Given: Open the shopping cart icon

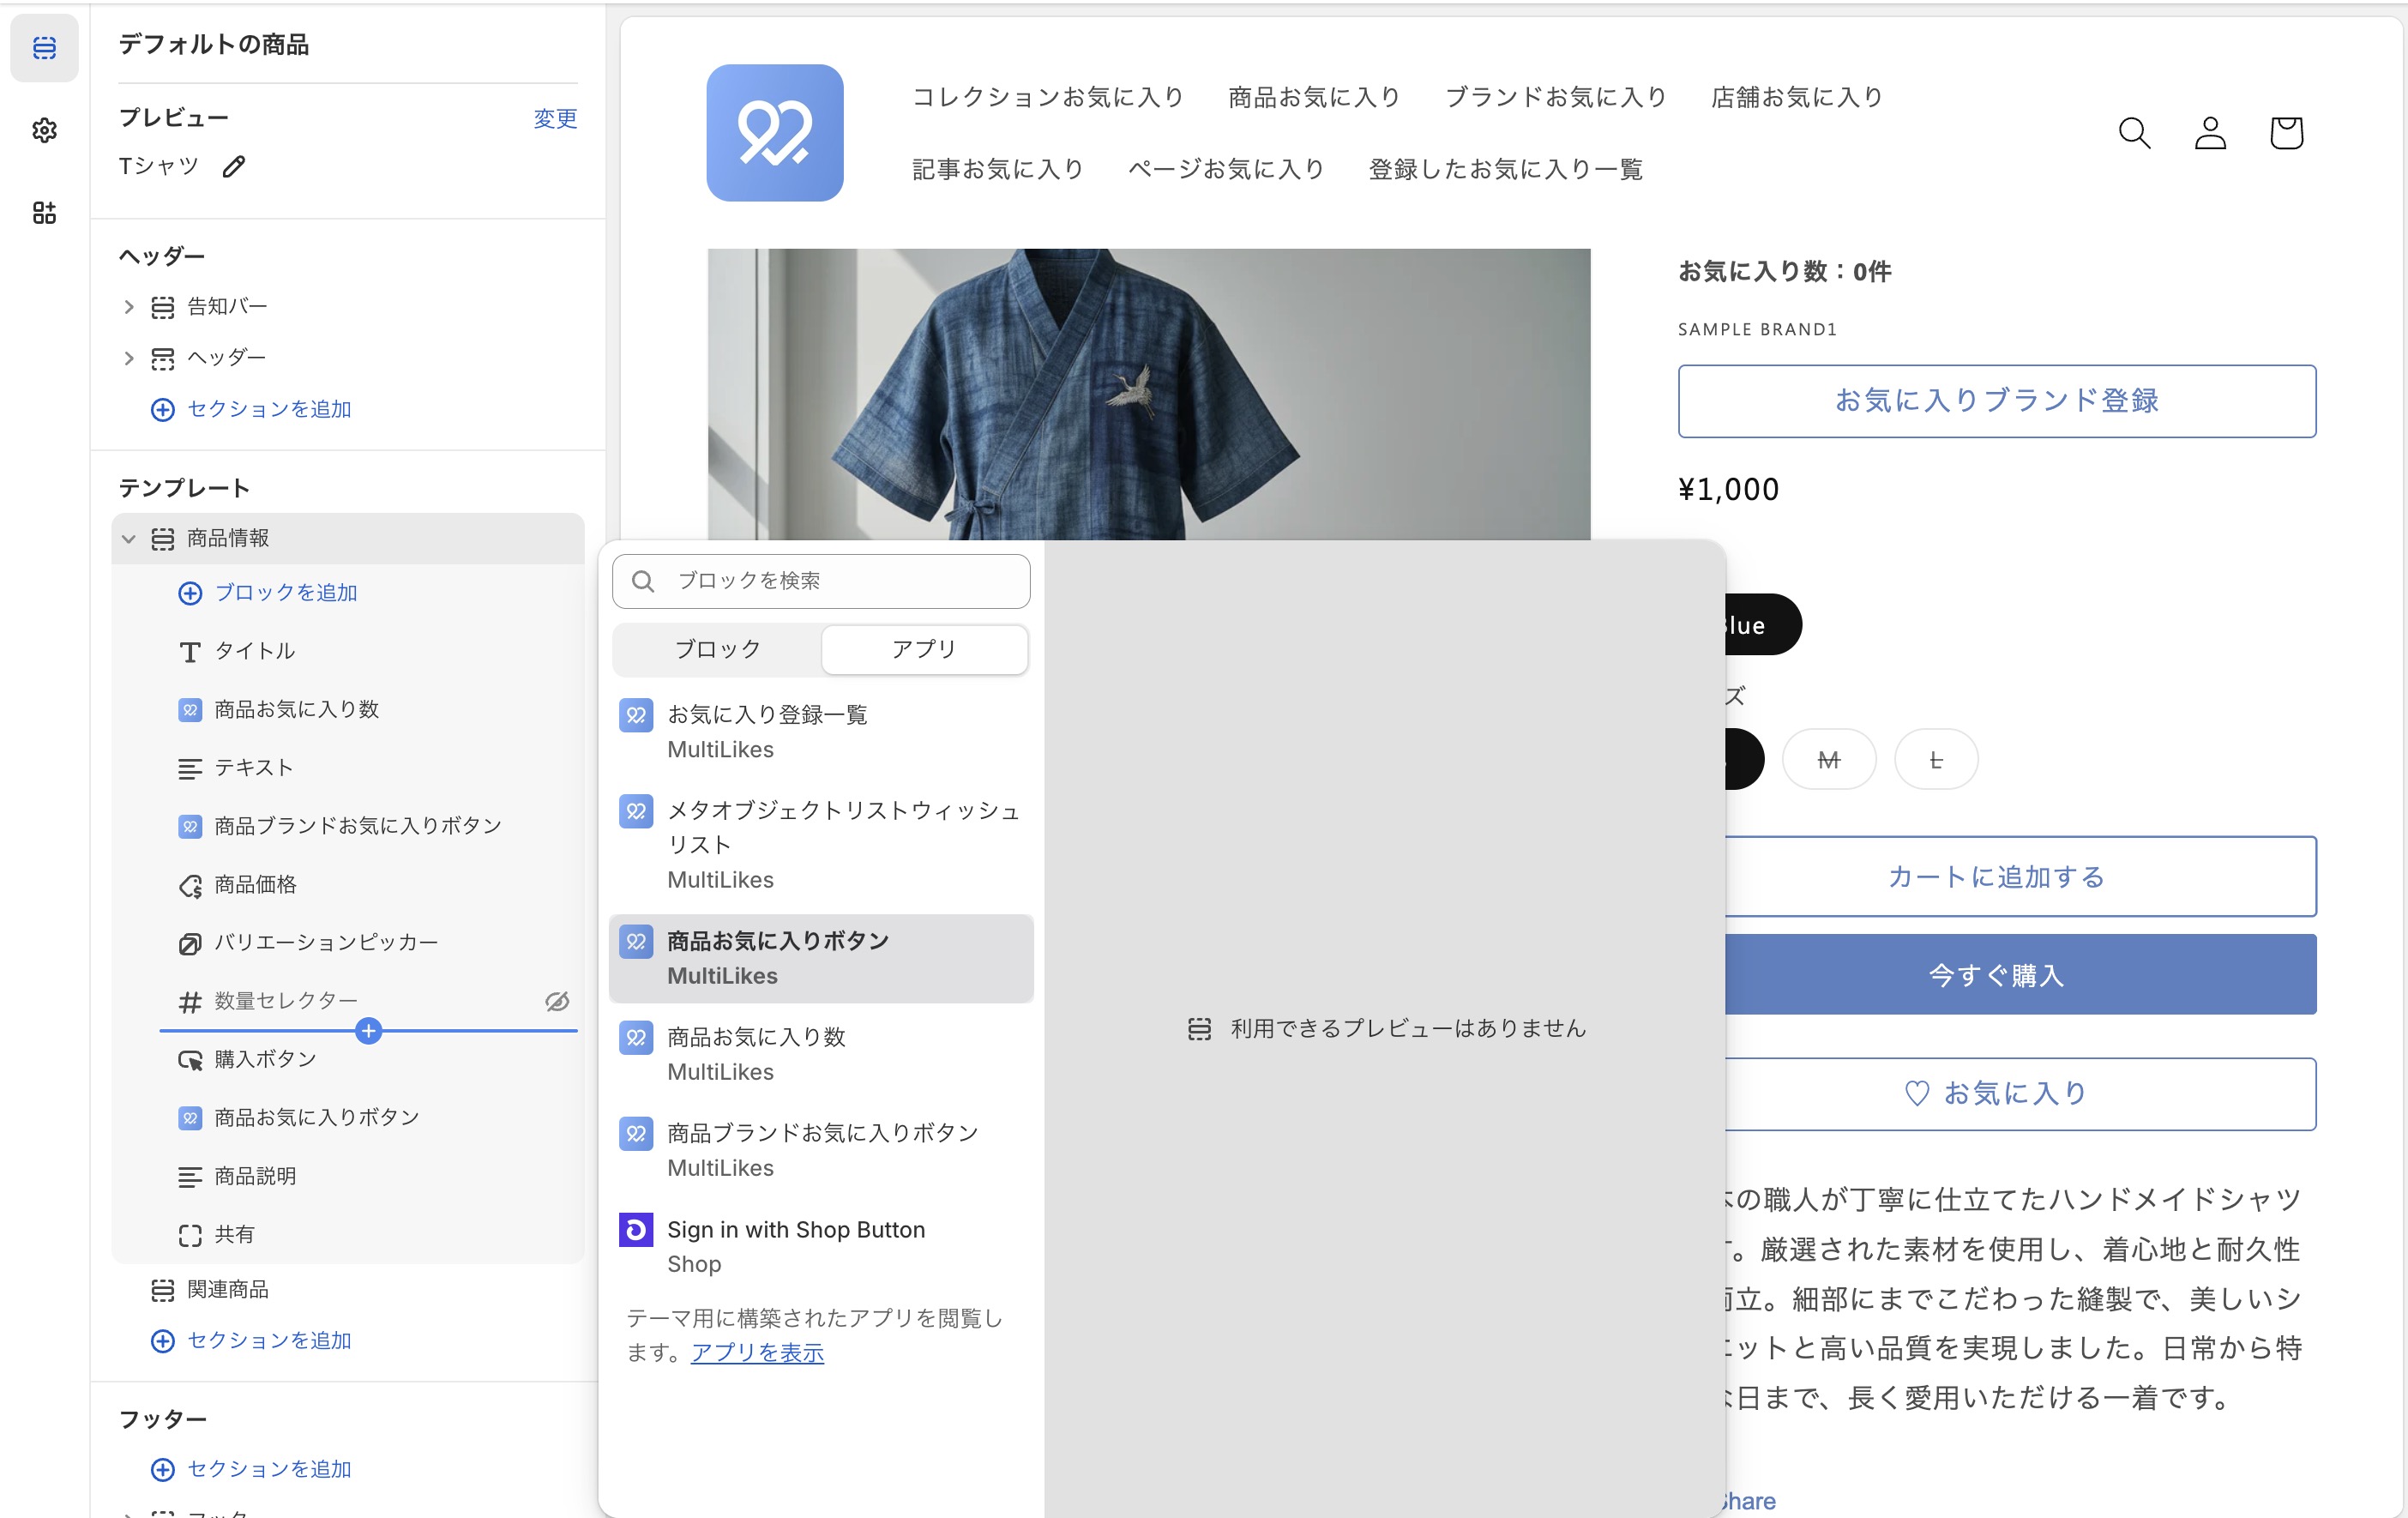Looking at the screenshot, I should coord(2285,133).
